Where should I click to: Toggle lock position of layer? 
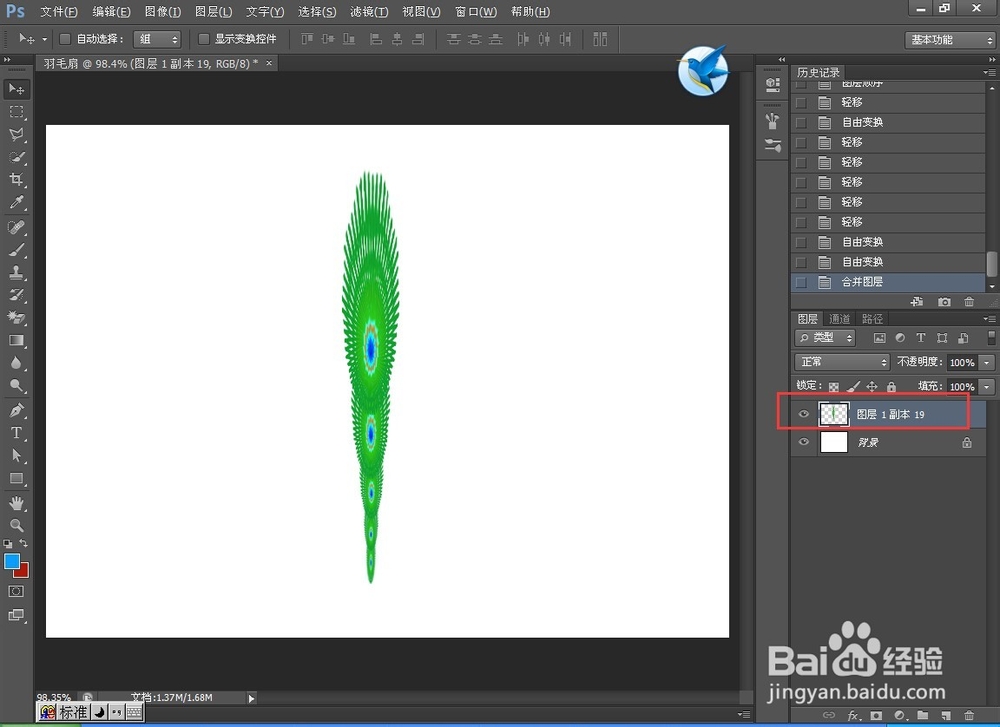tap(872, 386)
